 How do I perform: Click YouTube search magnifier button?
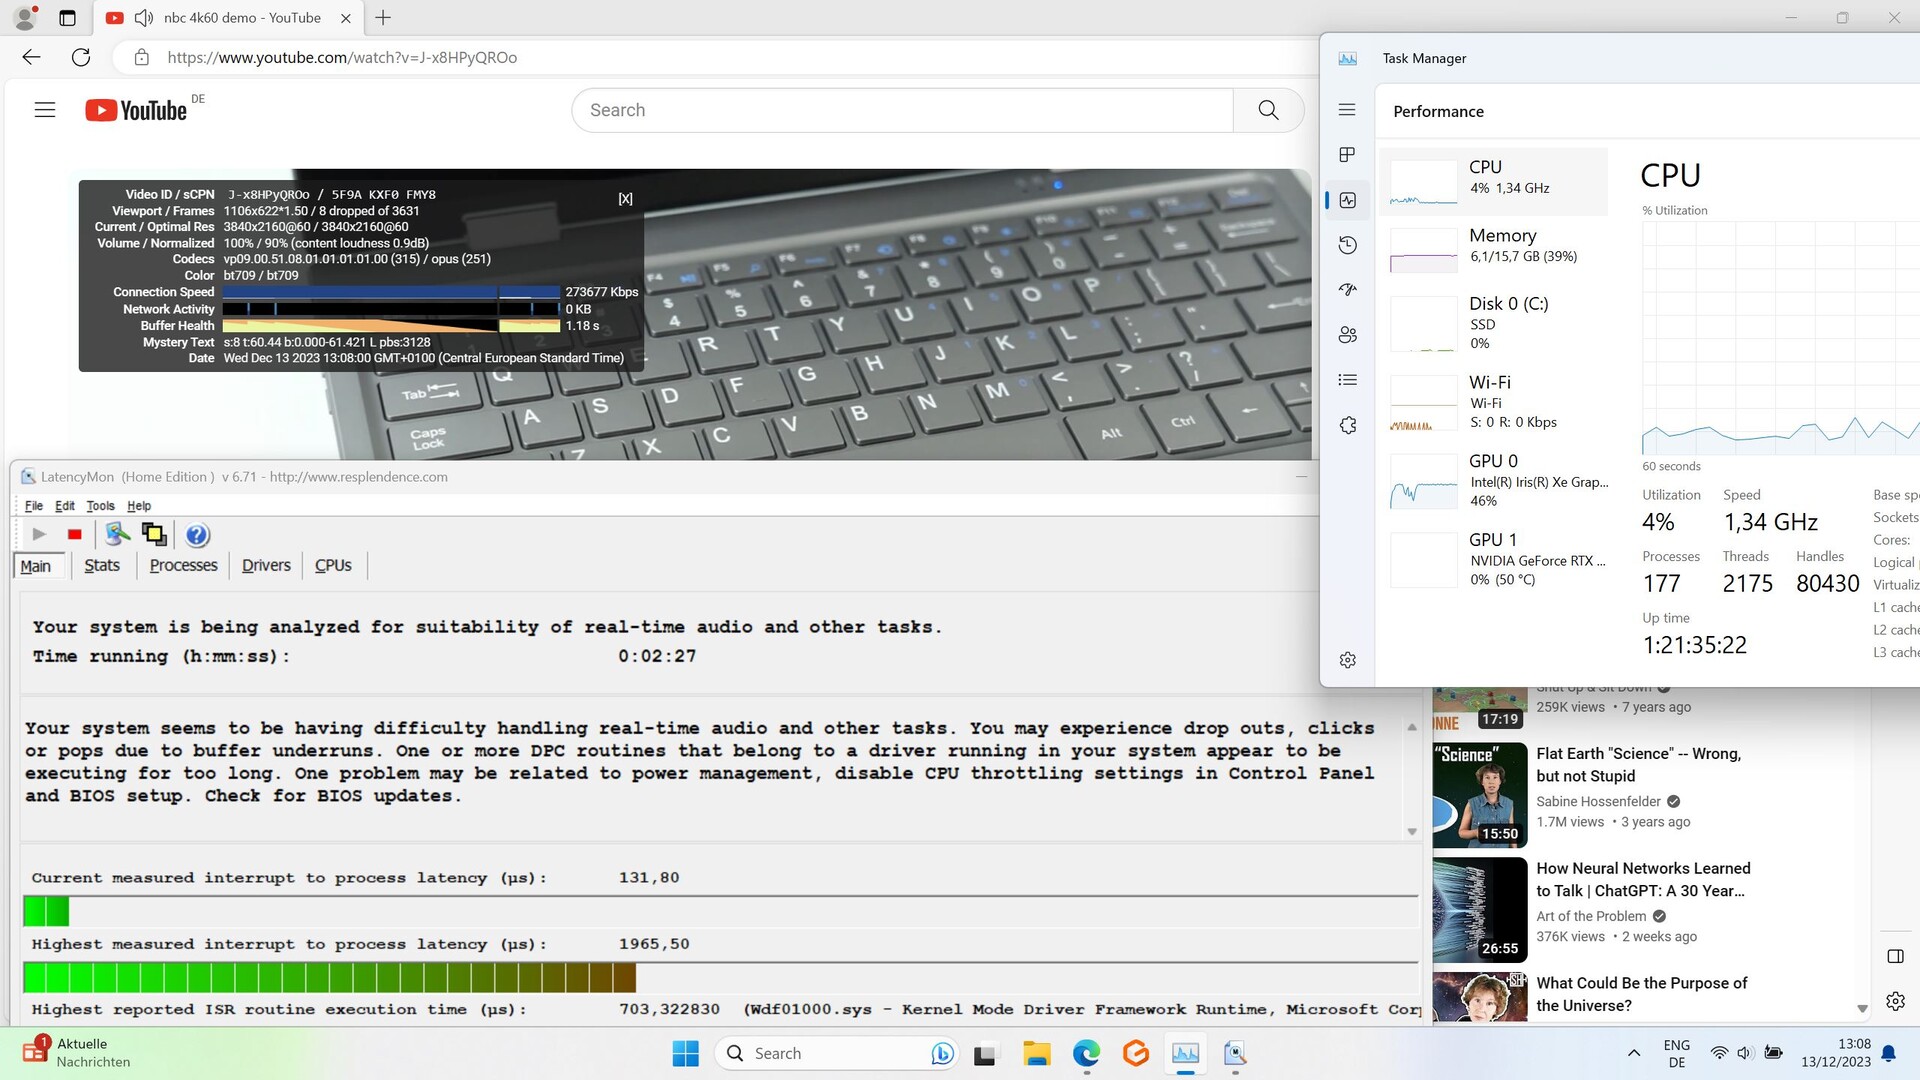1268,110
